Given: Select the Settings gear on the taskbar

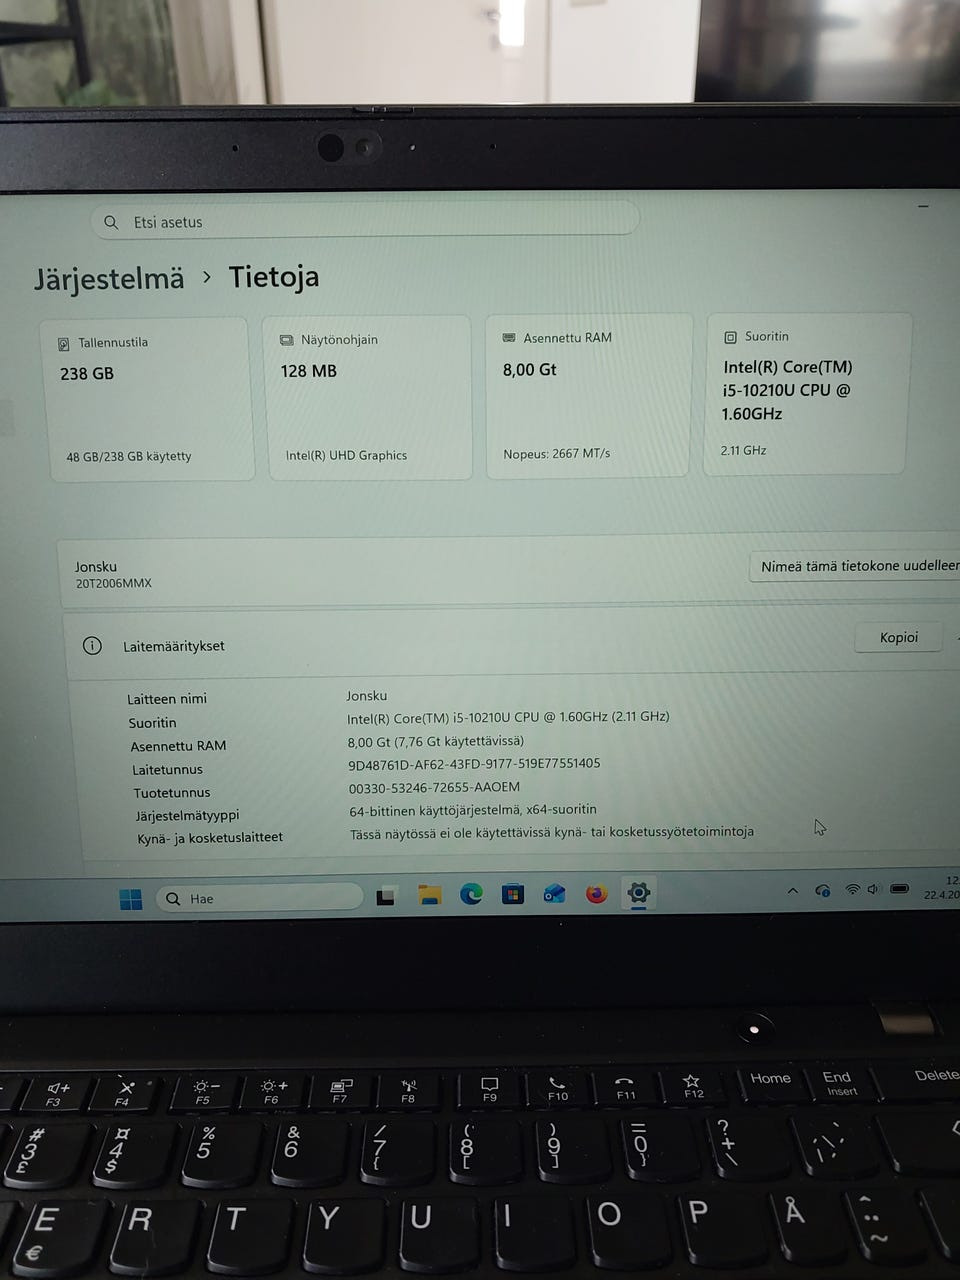Looking at the screenshot, I should tap(638, 892).
